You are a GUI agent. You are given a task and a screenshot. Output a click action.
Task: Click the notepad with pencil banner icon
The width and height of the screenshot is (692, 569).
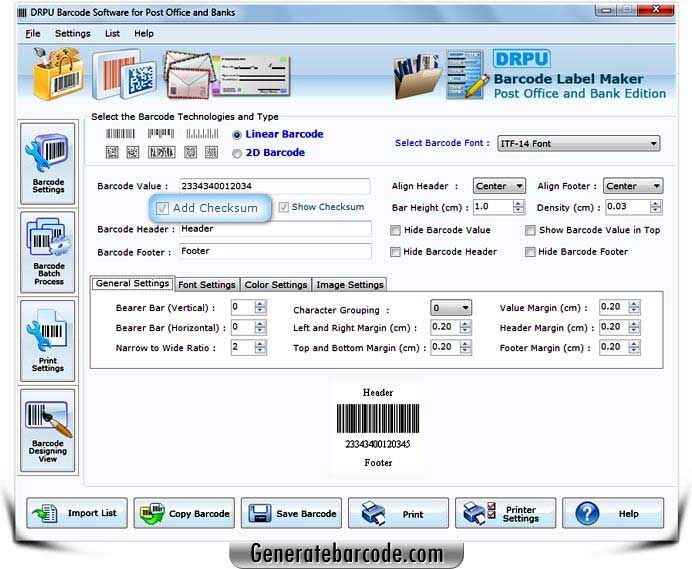click(x=467, y=74)
